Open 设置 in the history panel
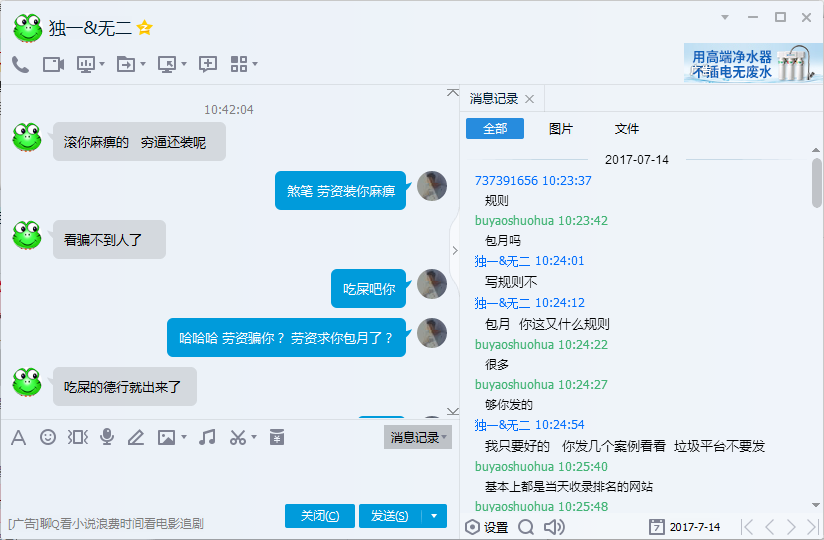 (x=487, y=527)
